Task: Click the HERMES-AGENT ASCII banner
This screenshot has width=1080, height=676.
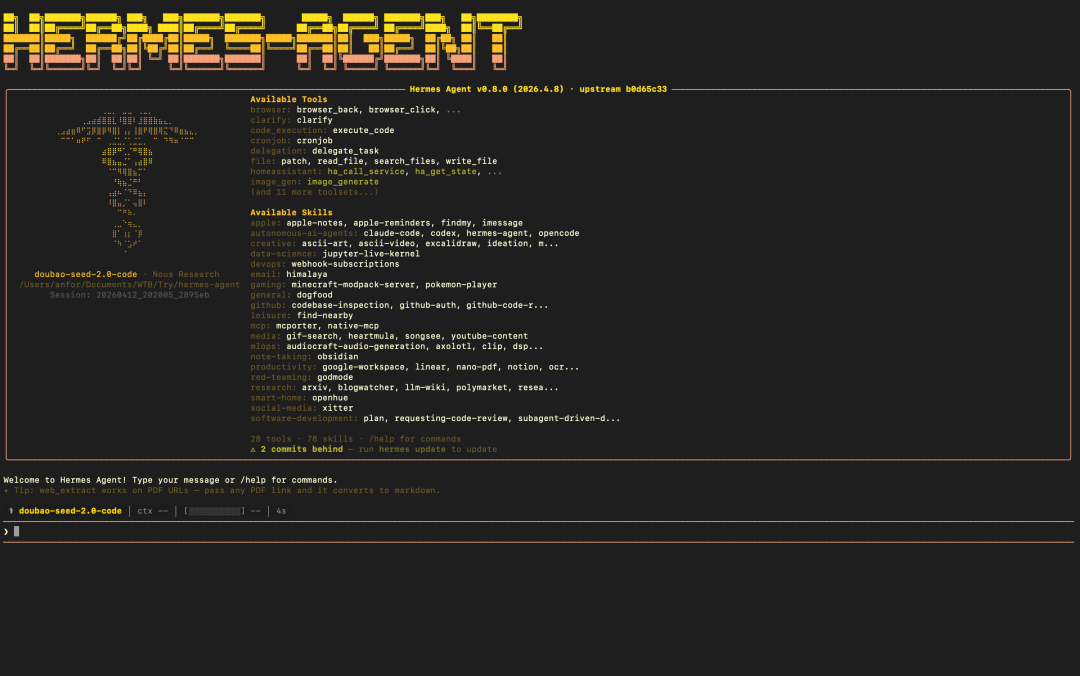Action: (x=262, y=41)
